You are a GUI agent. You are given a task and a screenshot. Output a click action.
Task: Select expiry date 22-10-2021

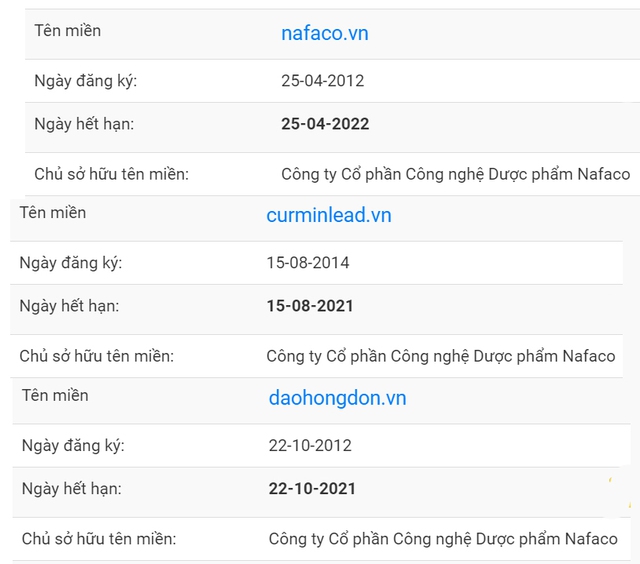[x=312, y=489]
